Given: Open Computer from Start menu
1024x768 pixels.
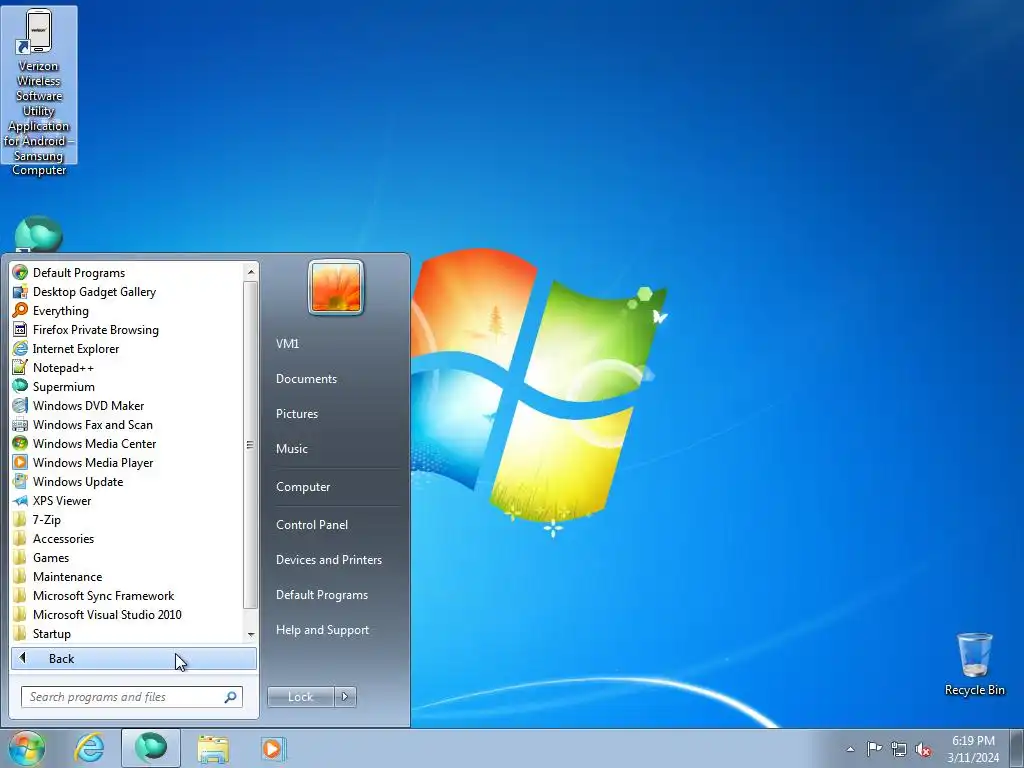Looking at the screenshot, I should [x=303, y=487].
